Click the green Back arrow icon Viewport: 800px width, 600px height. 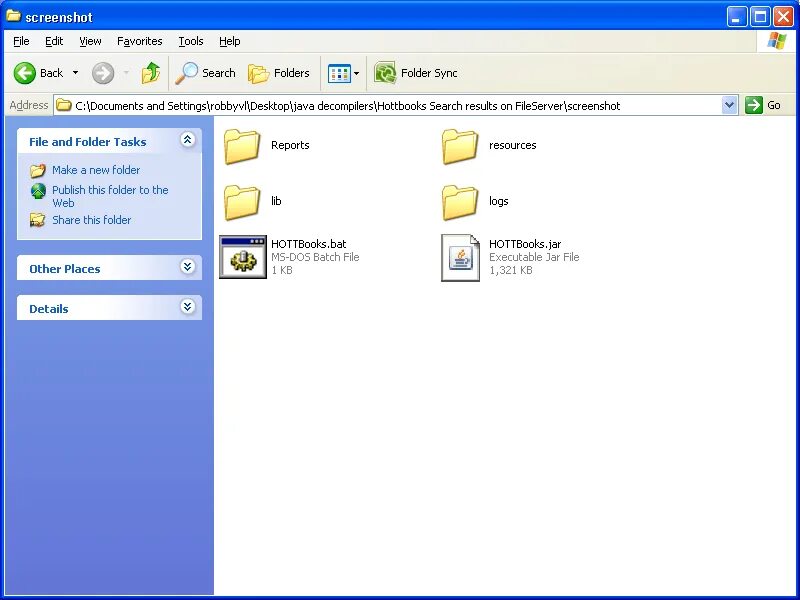coord(24,73)
